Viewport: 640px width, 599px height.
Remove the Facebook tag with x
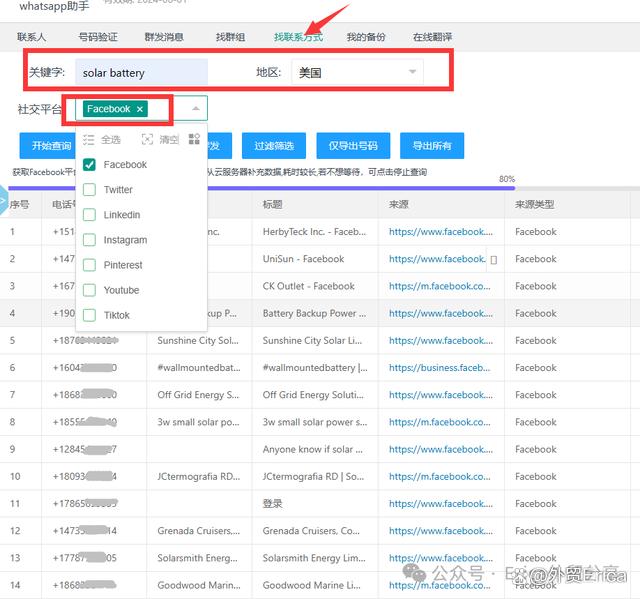point(140,109)
